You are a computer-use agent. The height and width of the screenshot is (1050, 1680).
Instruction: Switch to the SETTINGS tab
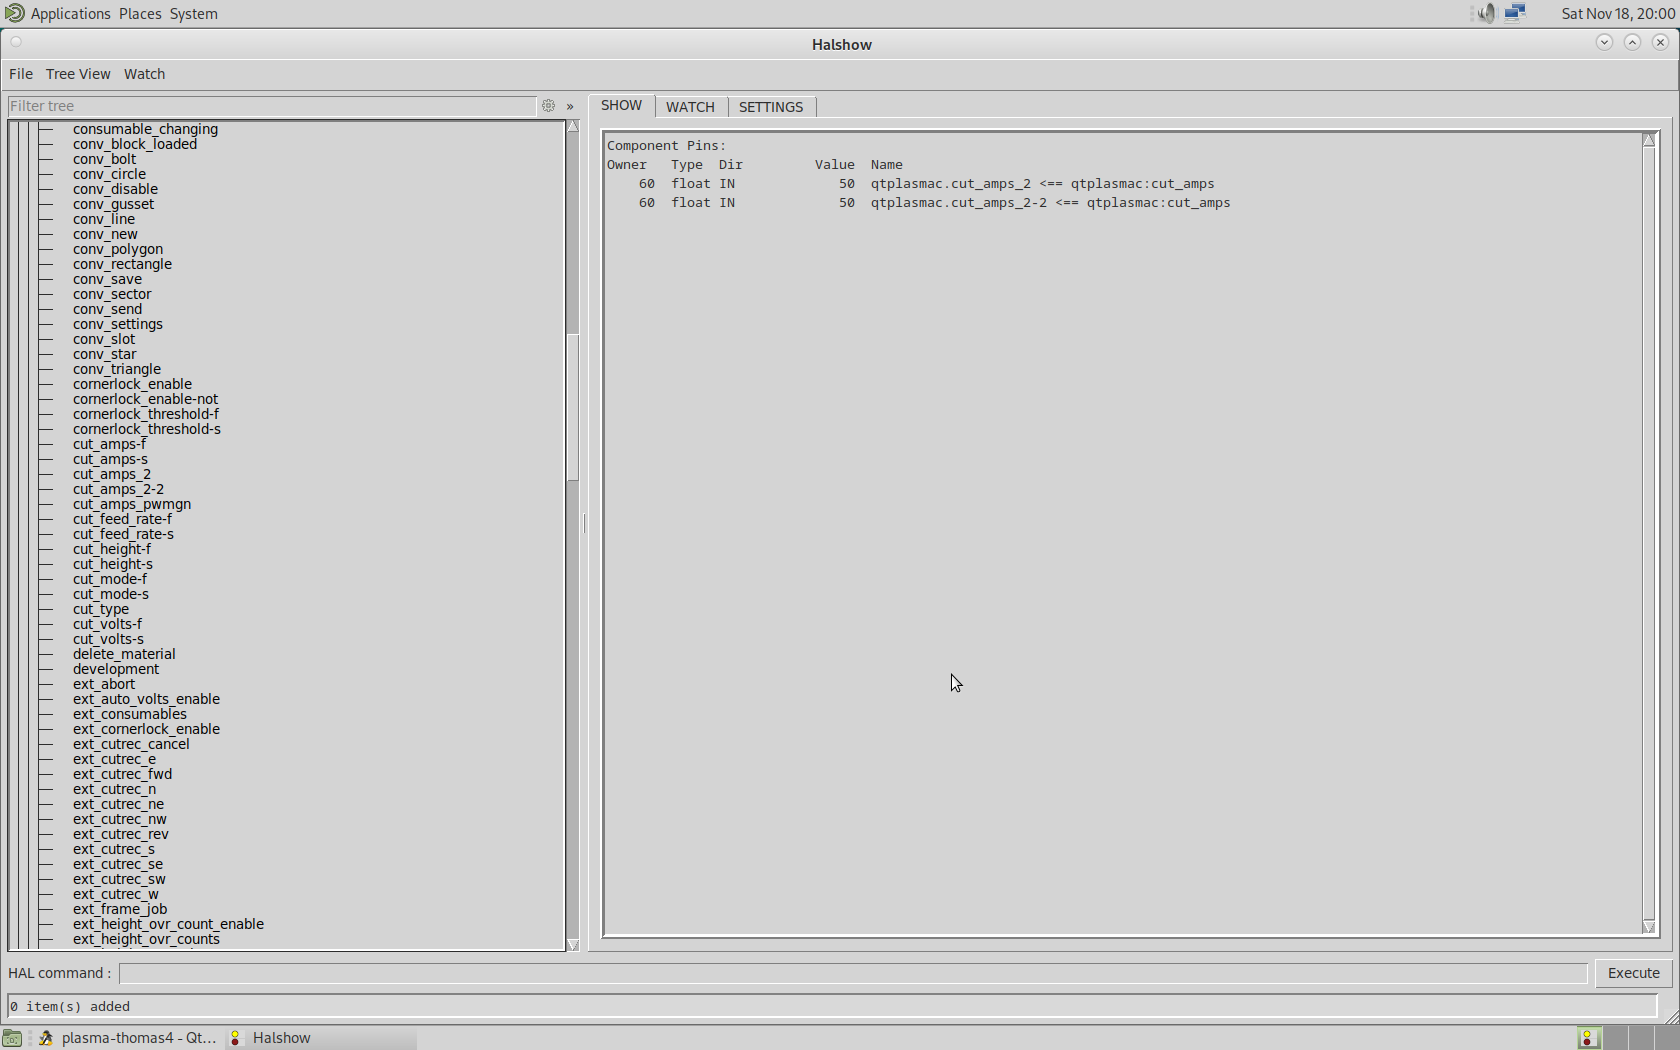click(771, 107)
